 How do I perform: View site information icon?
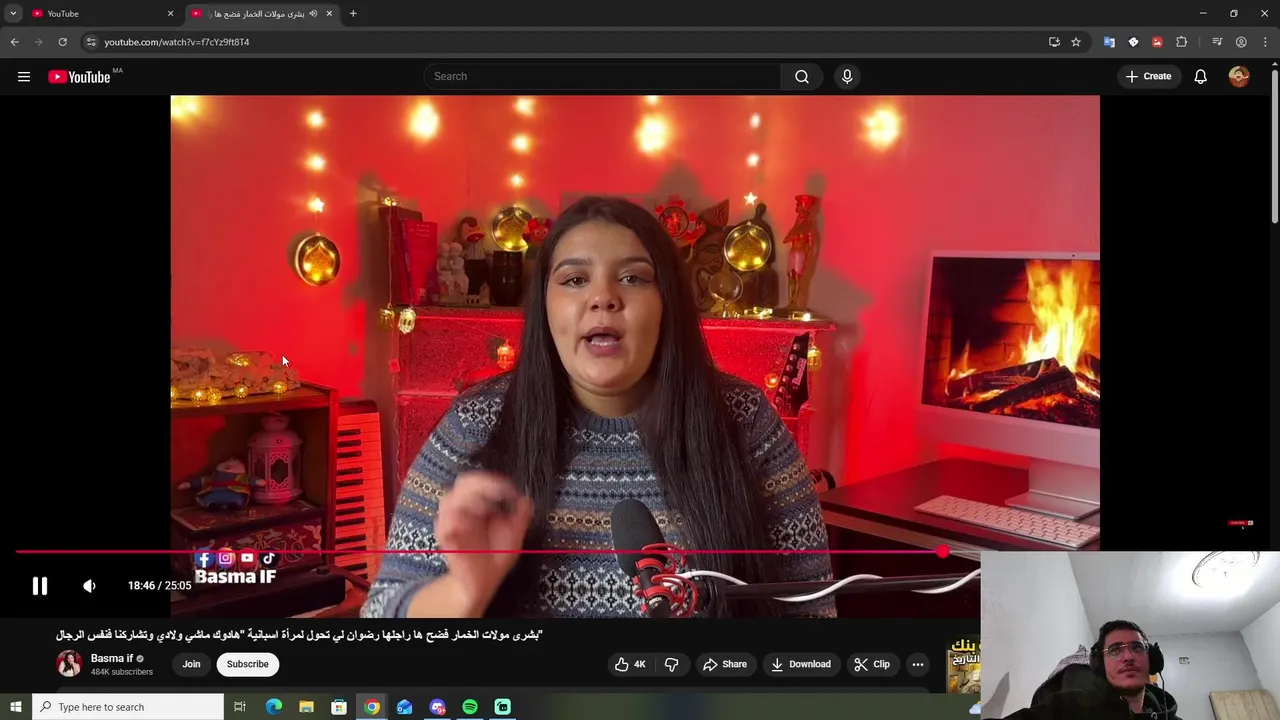tap(90, 42)
